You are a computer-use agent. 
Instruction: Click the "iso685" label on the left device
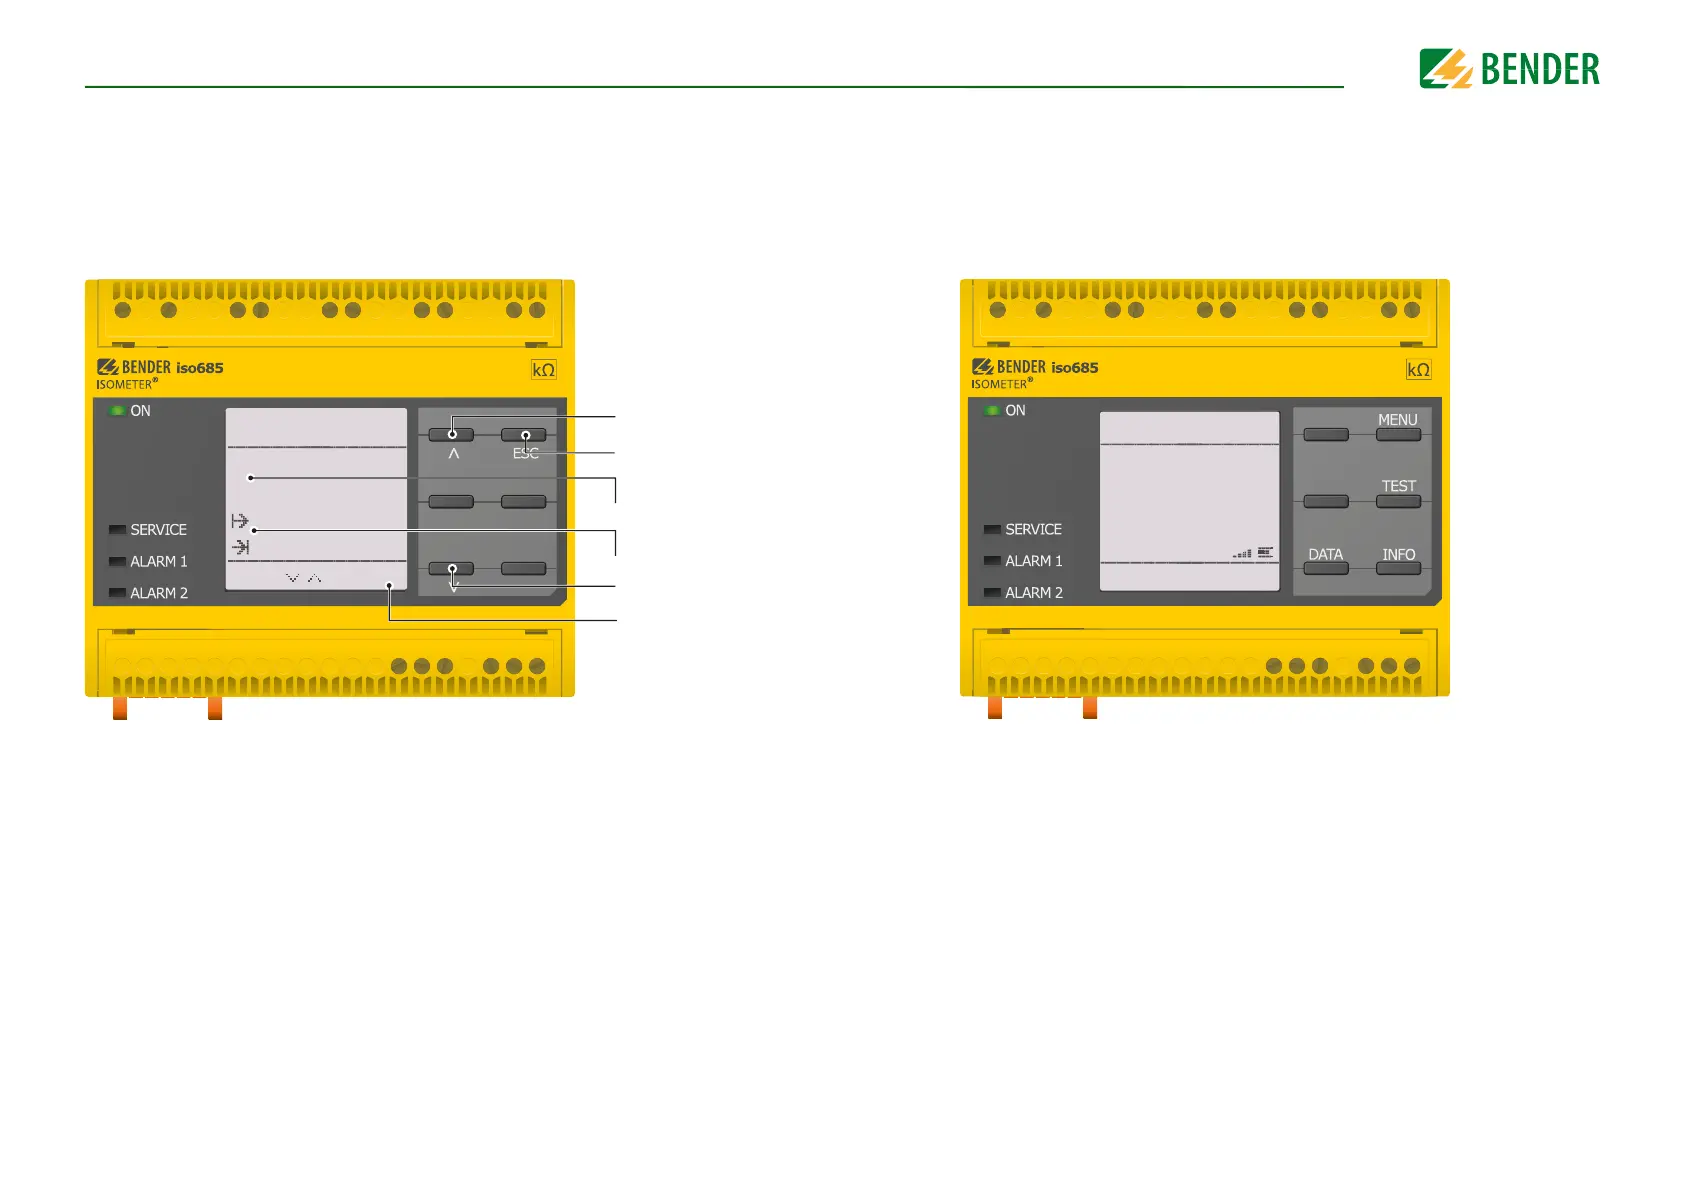pyautogui.click(x=200, y=368)
